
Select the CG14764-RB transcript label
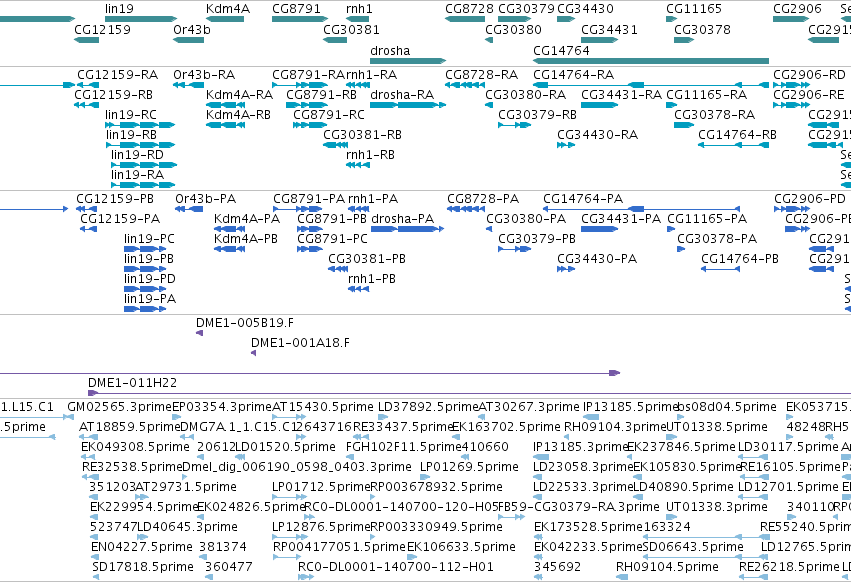pos(737,135)
